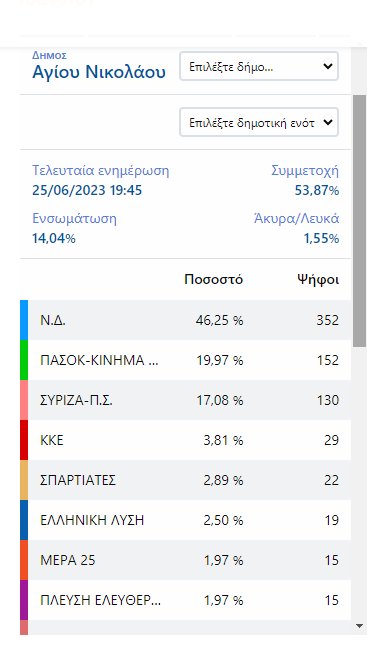
Task: Click the Ποσοστό column header
Action: point(214,279)
